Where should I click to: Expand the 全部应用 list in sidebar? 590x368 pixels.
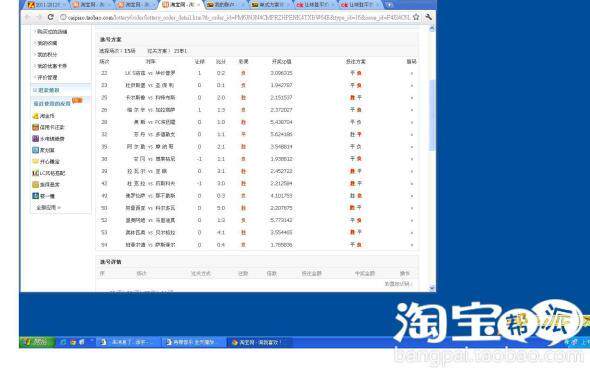tap(48, 207)
